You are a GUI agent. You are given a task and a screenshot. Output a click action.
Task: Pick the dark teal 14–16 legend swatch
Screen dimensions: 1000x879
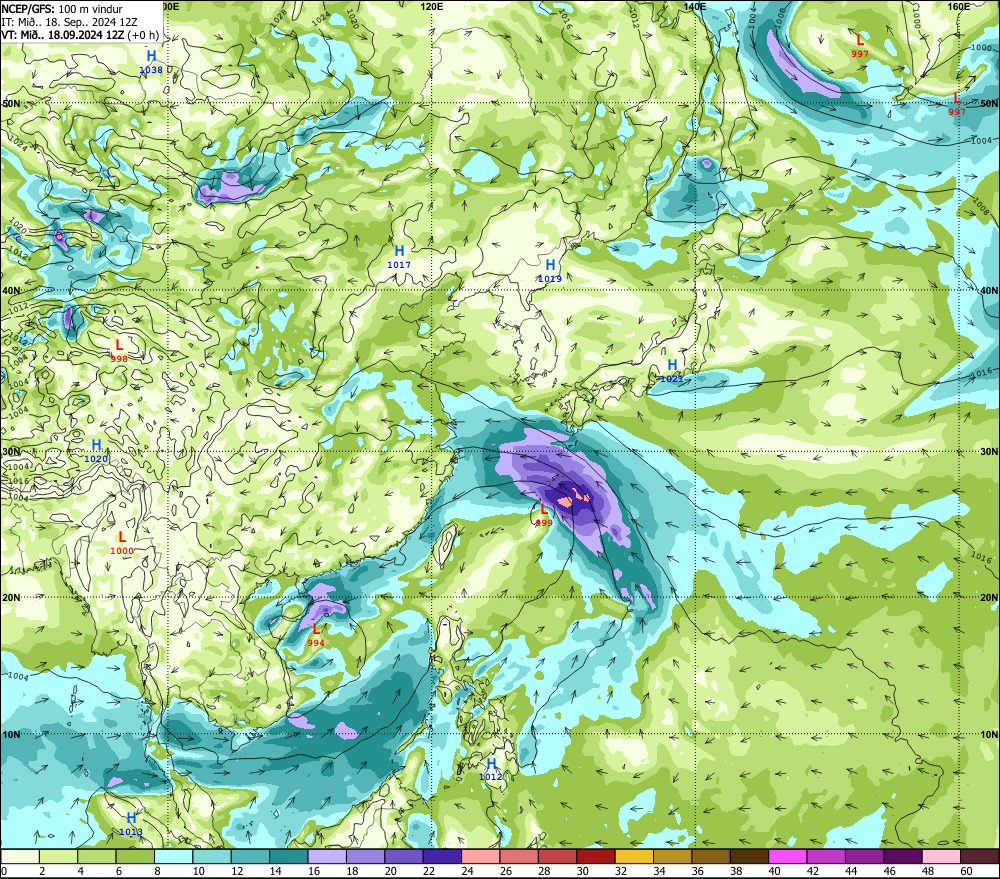(x=289, y=857)
